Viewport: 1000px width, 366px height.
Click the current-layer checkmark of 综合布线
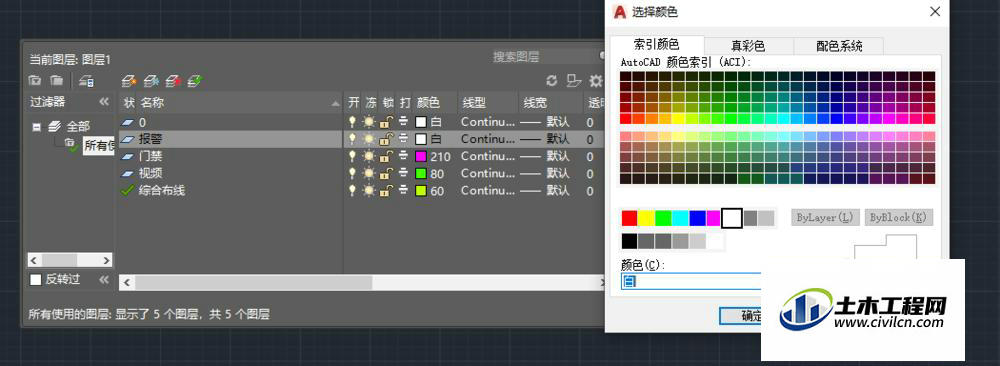128,190
